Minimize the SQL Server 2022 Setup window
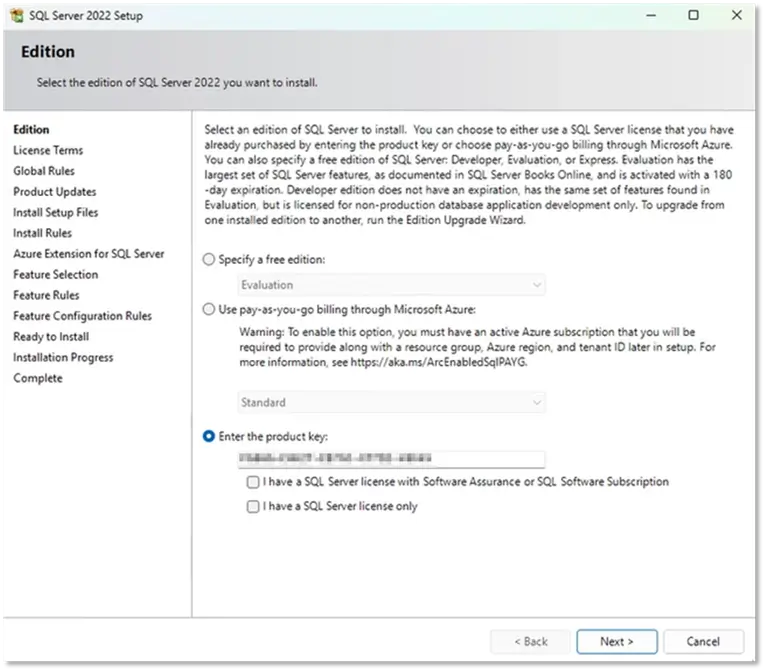Screen dimensions: 766x672 pos(651,15)
